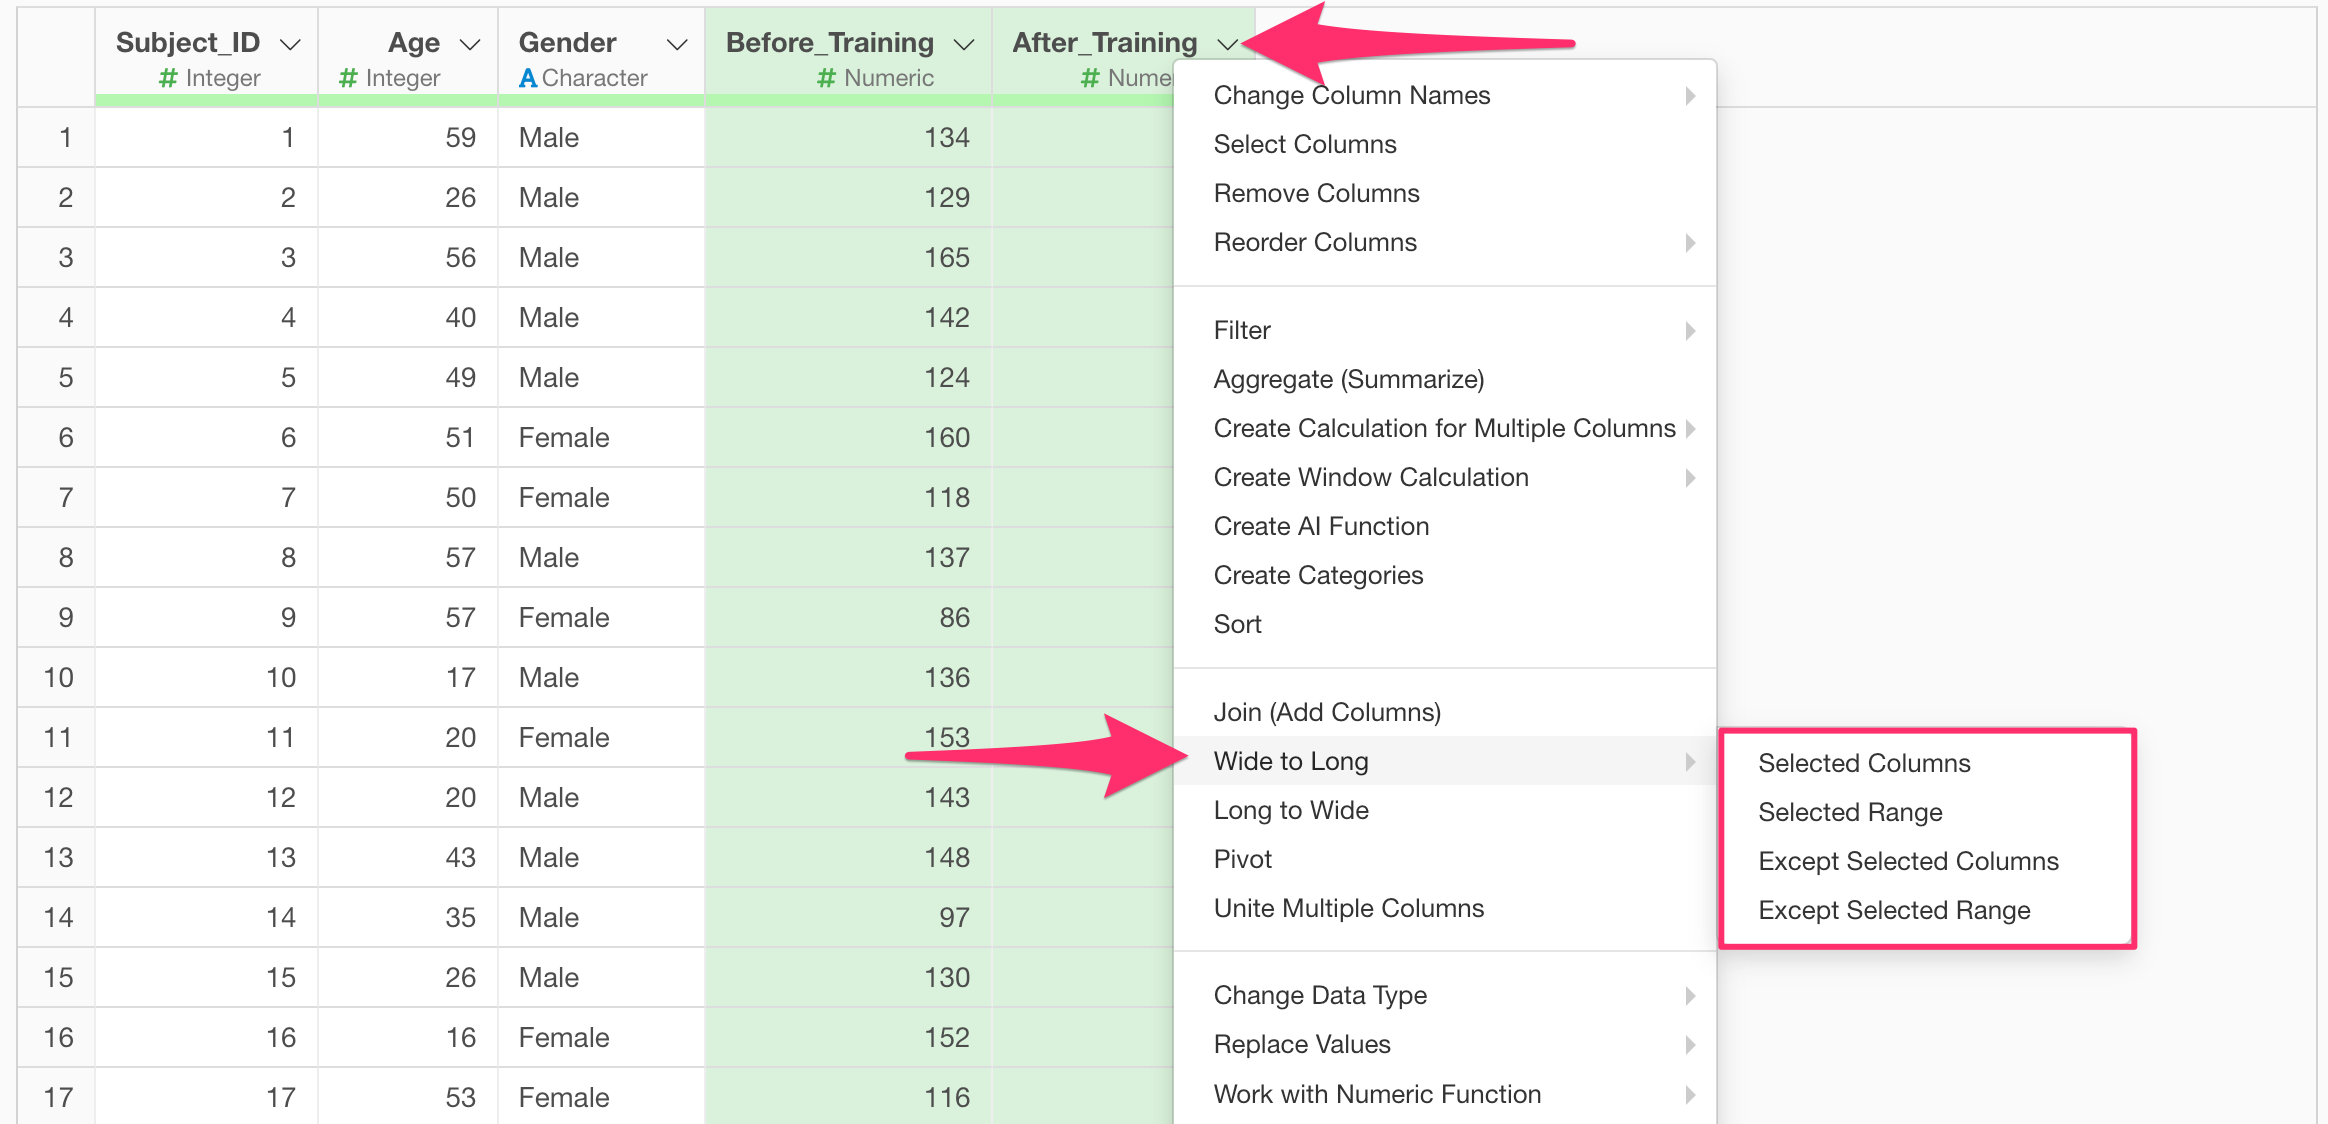Click Unite Multiple Columns option

pyautogui.click(x=1348, y=909)
